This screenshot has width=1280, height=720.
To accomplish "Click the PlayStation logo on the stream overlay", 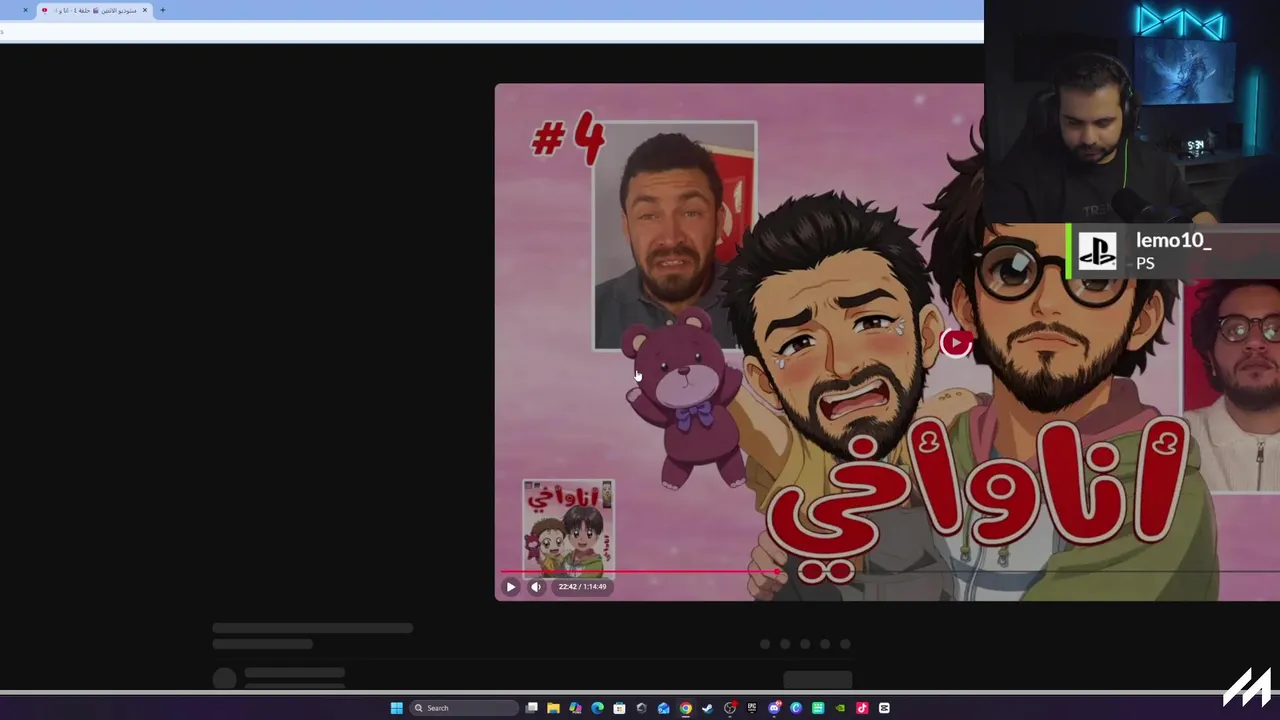I will point(1097,251).
